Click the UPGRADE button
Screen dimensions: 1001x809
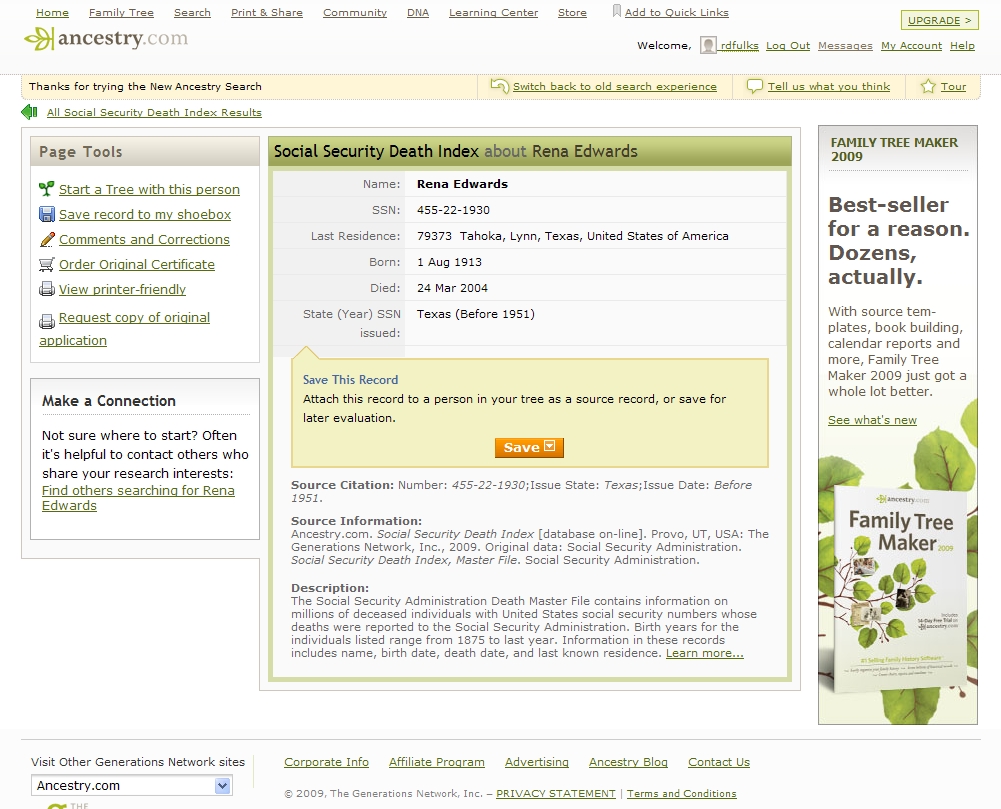[939, 20]
